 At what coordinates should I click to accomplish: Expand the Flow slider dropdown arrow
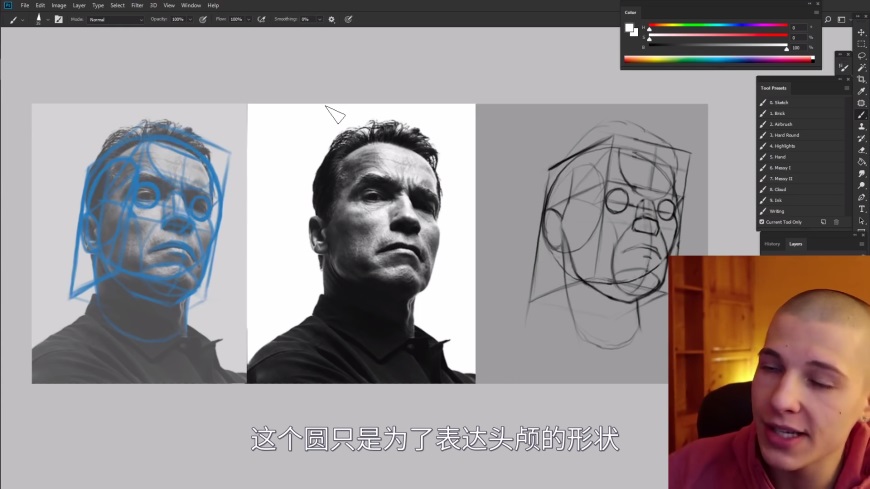click(249, 19)
